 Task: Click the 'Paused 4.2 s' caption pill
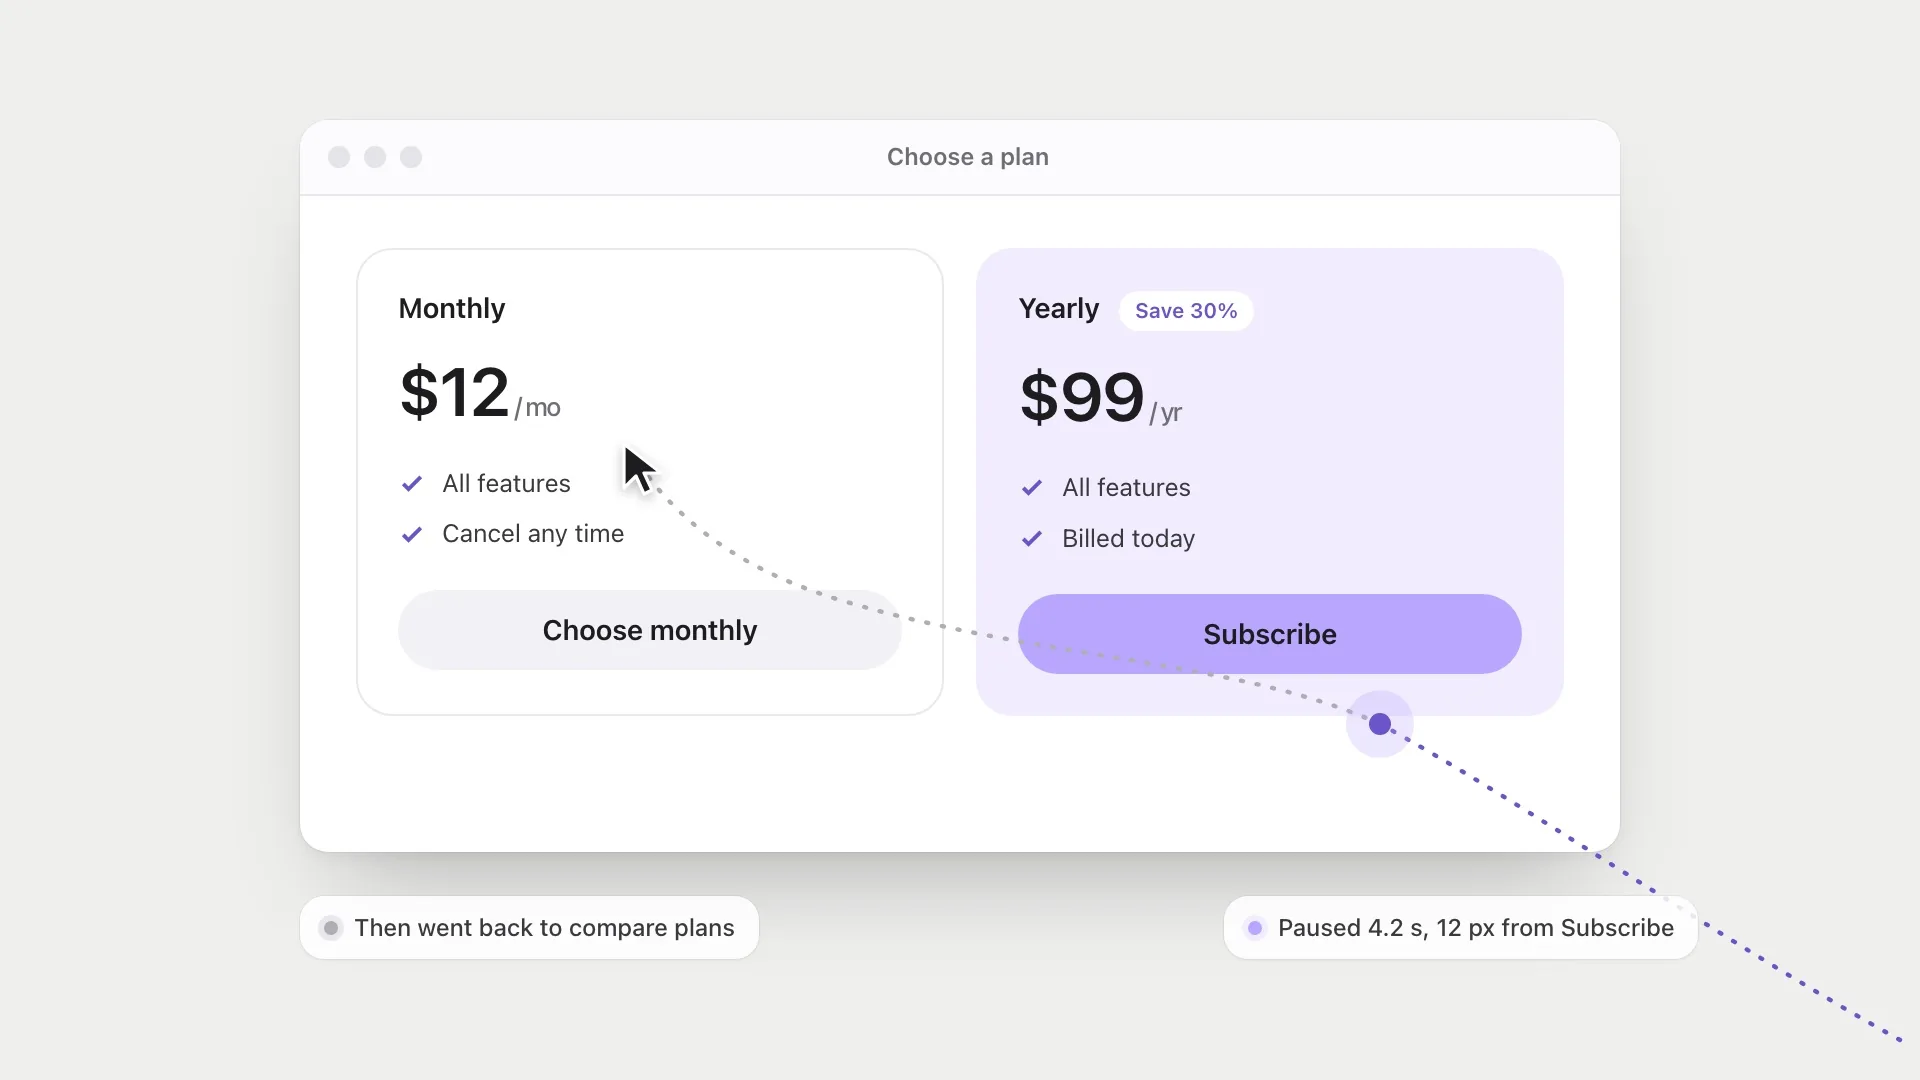(x=1460, y=928)
